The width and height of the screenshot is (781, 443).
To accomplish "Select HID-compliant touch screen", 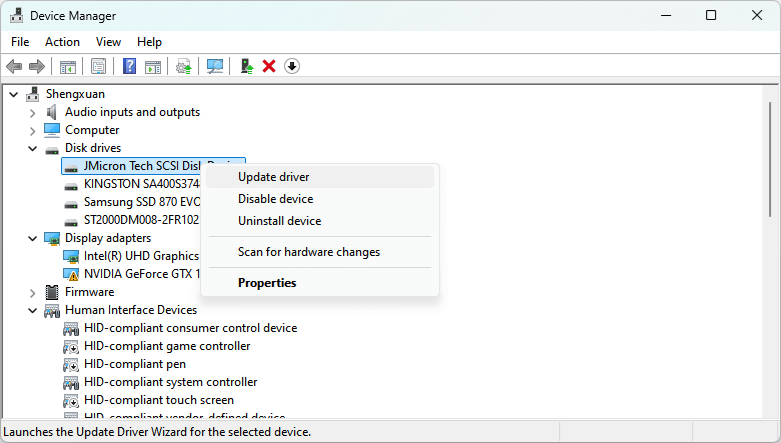I will pos(158,400).
